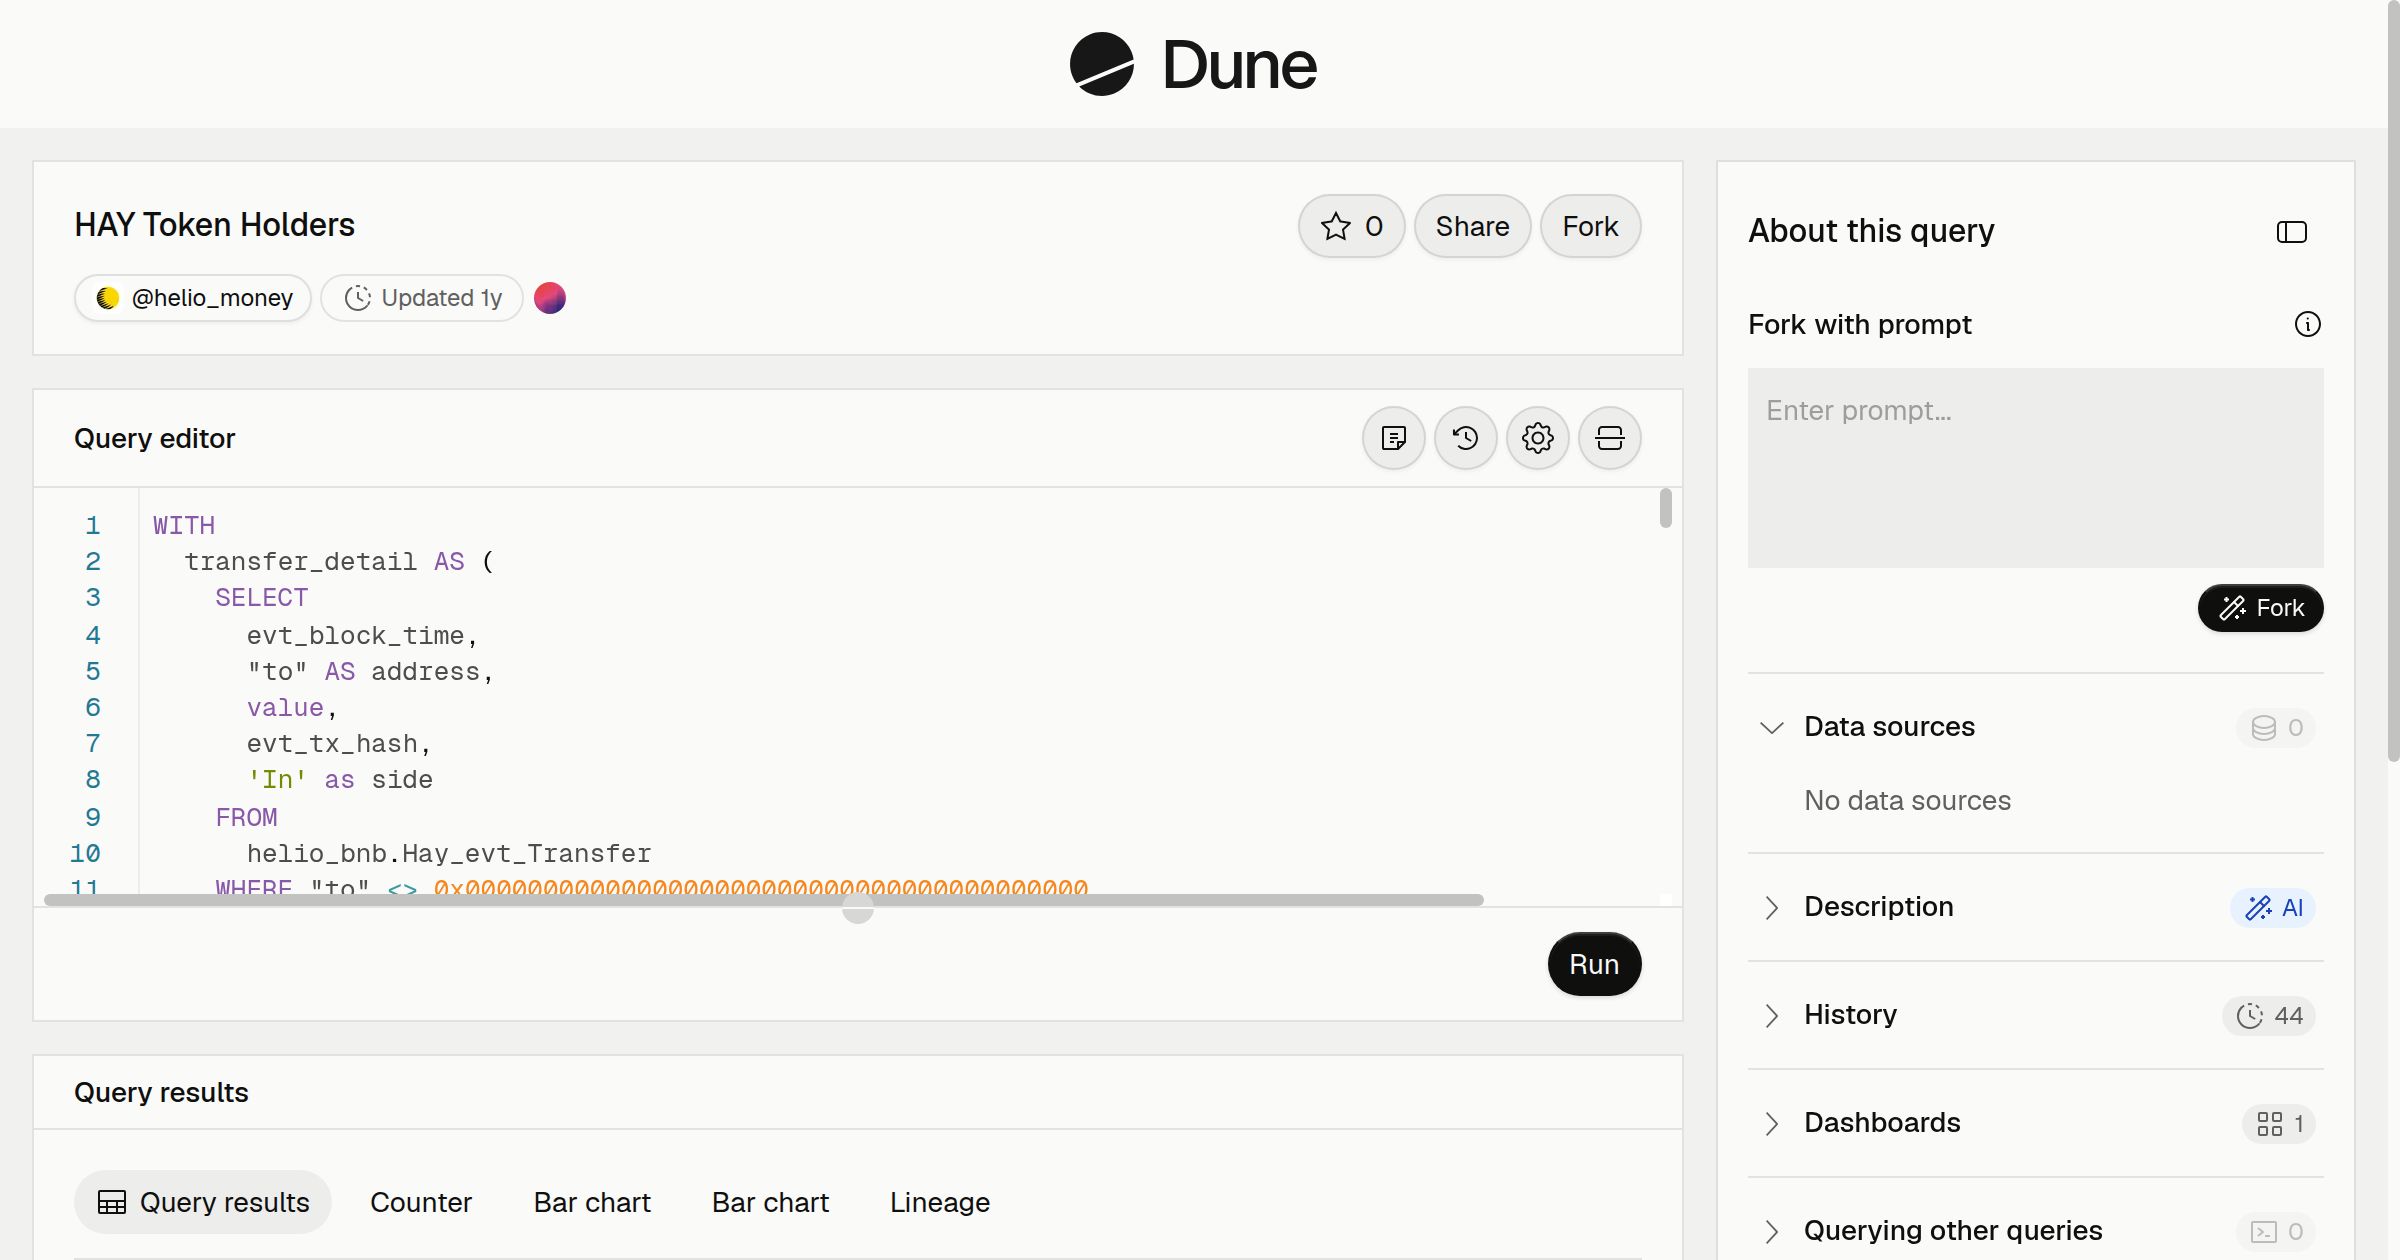Click the editor resize handle circle
The image size is (2400, 1260).
pos(858,908)
